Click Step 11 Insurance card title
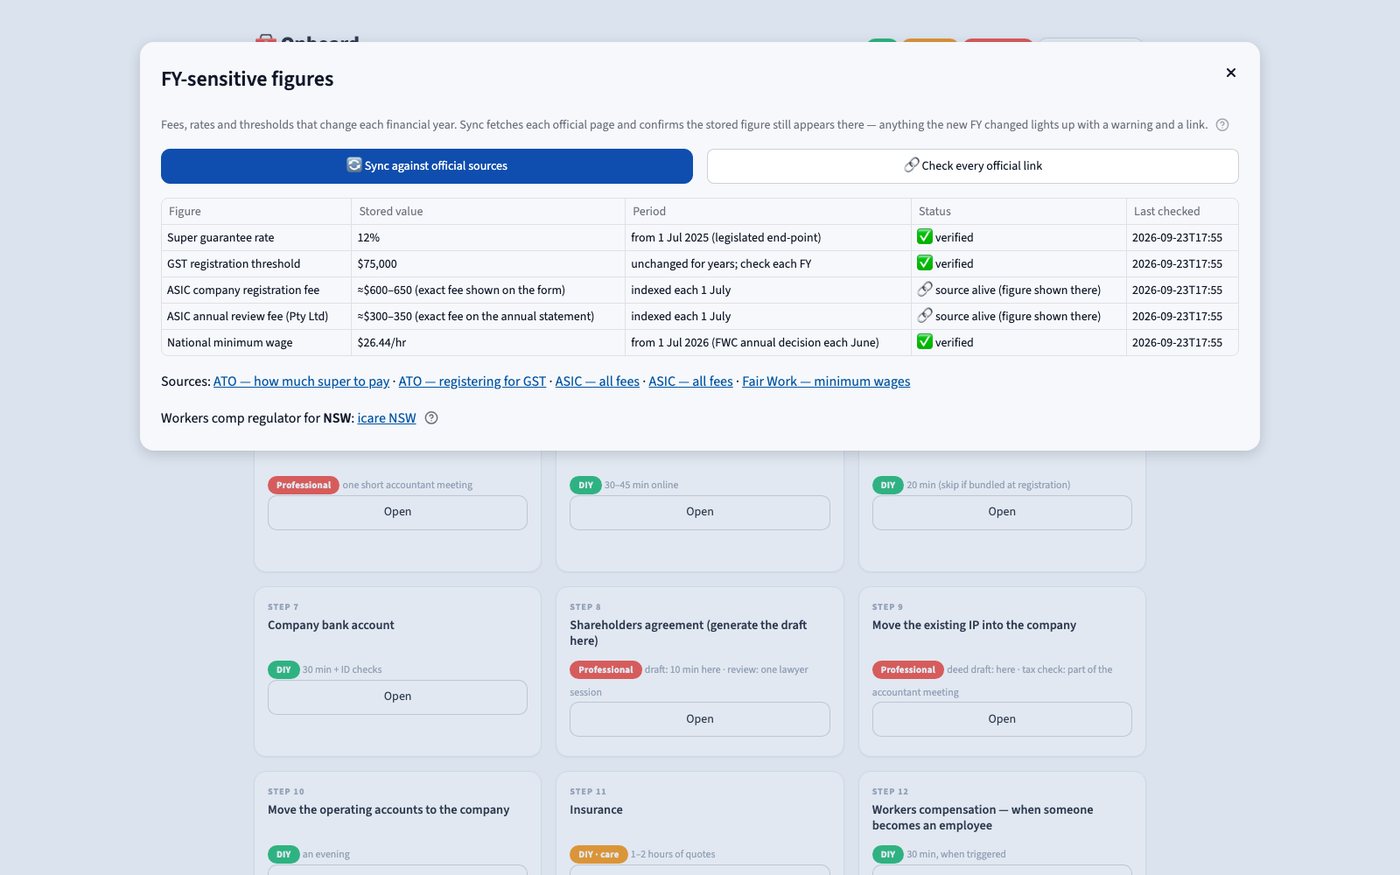The height and width of the screenshot is (875, 1400). (x=596, y=810)
